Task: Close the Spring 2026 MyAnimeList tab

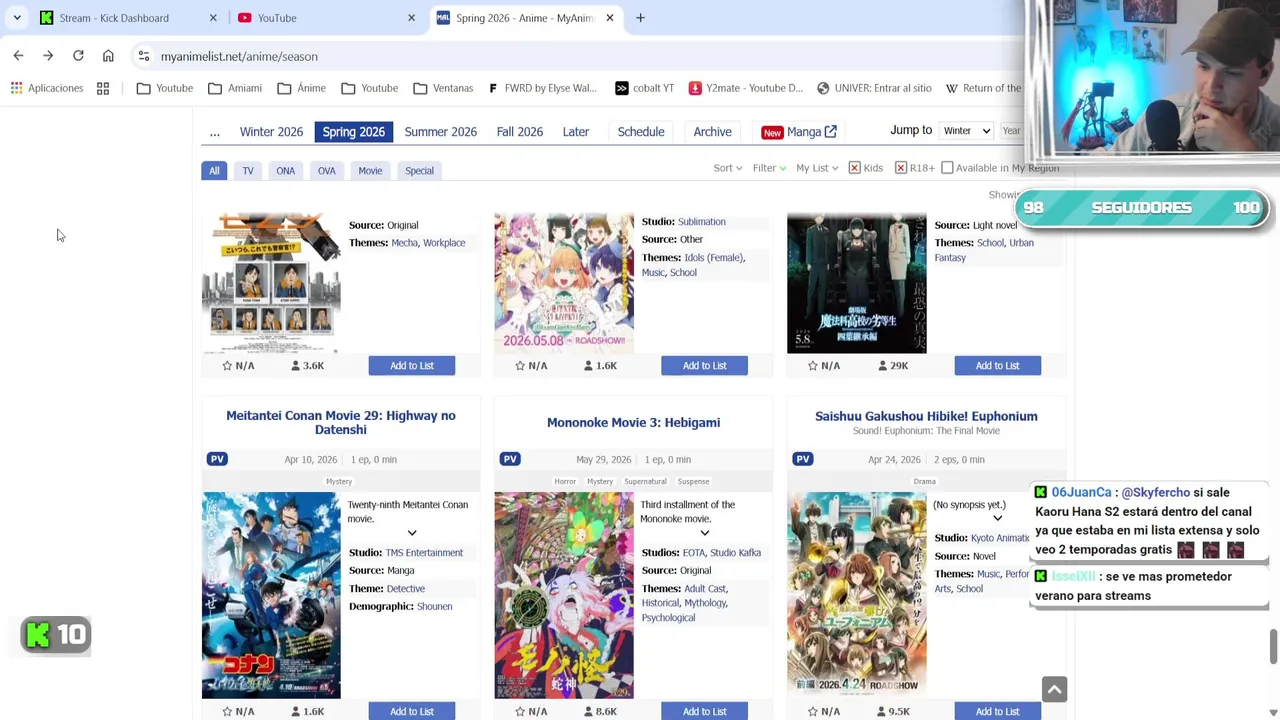Action: [x=609, y=18]
